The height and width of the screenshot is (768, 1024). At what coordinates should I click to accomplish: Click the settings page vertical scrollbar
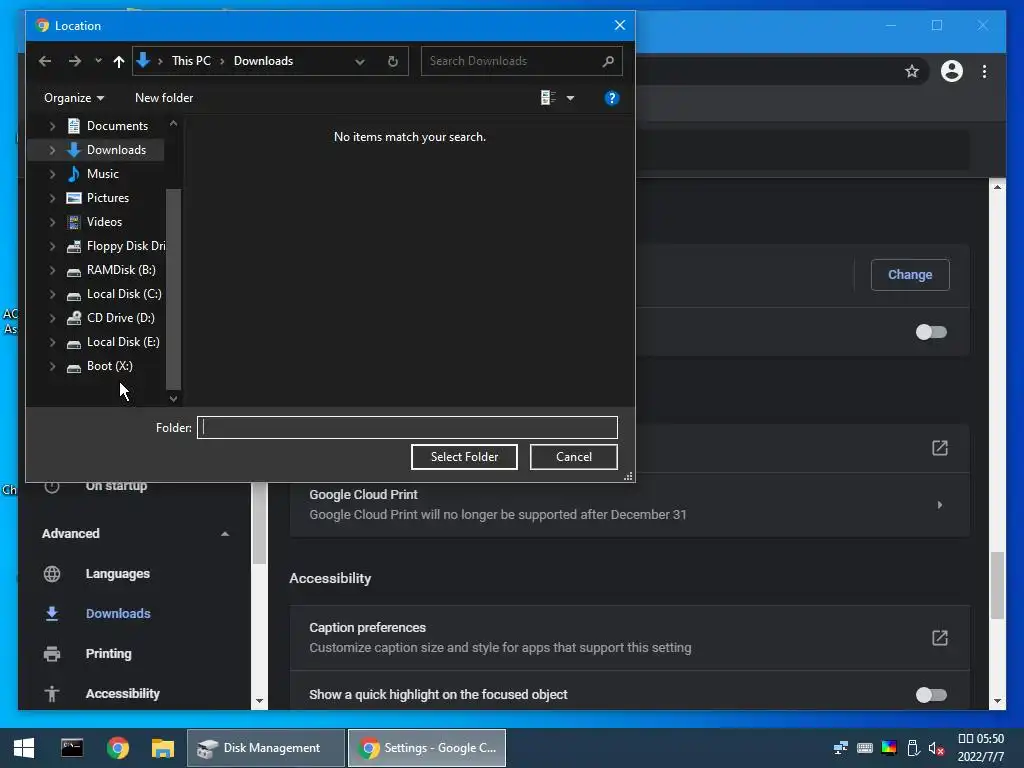coord(997,586)
